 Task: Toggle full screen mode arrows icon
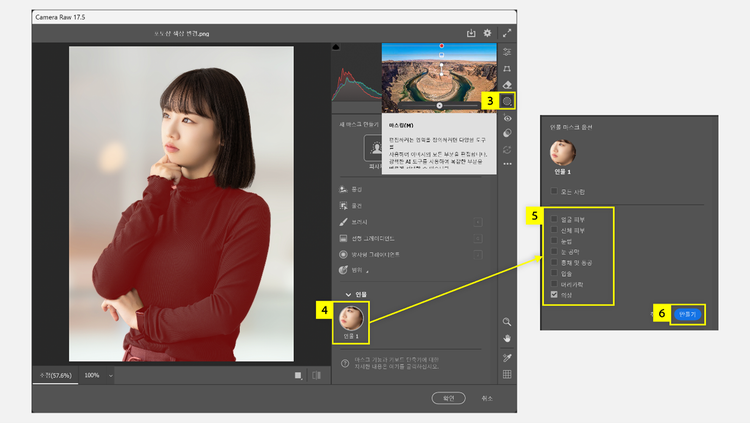[507, 33]
